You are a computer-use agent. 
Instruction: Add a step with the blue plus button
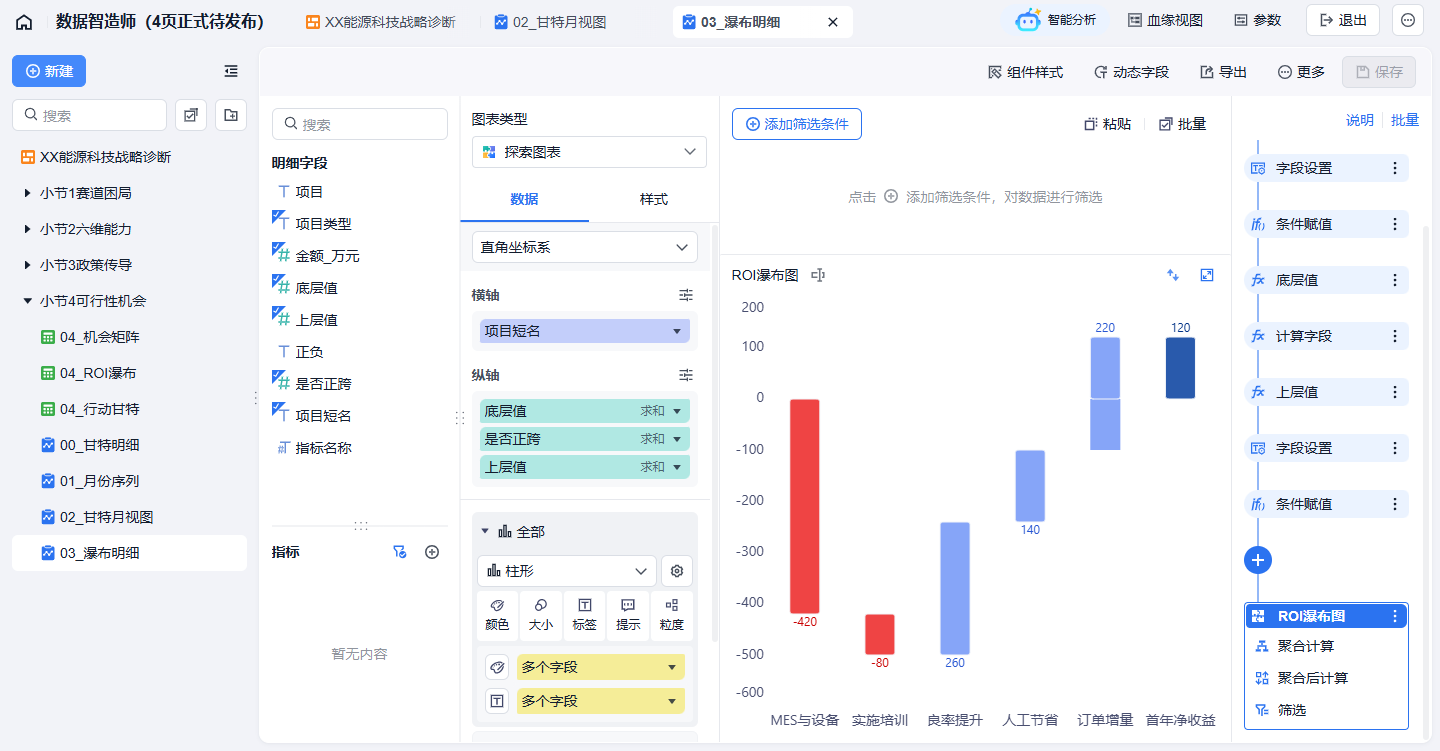tap(1258, 560)
